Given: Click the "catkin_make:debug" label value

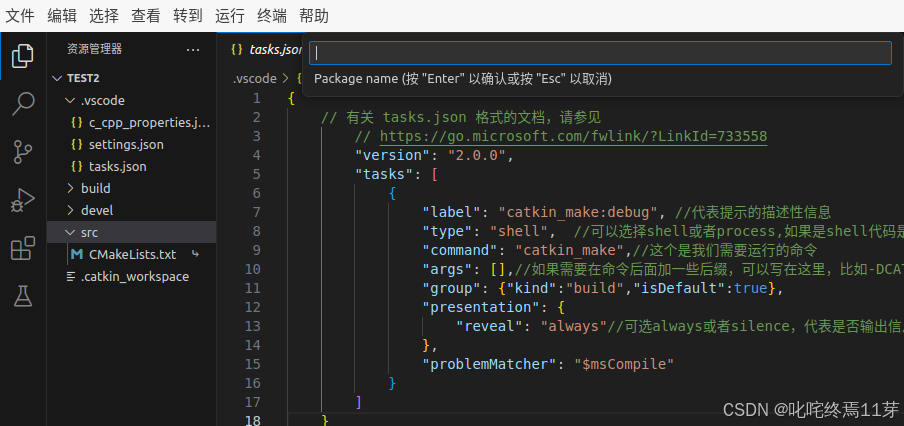Looking at the screenshot, I should coord(578,212).
